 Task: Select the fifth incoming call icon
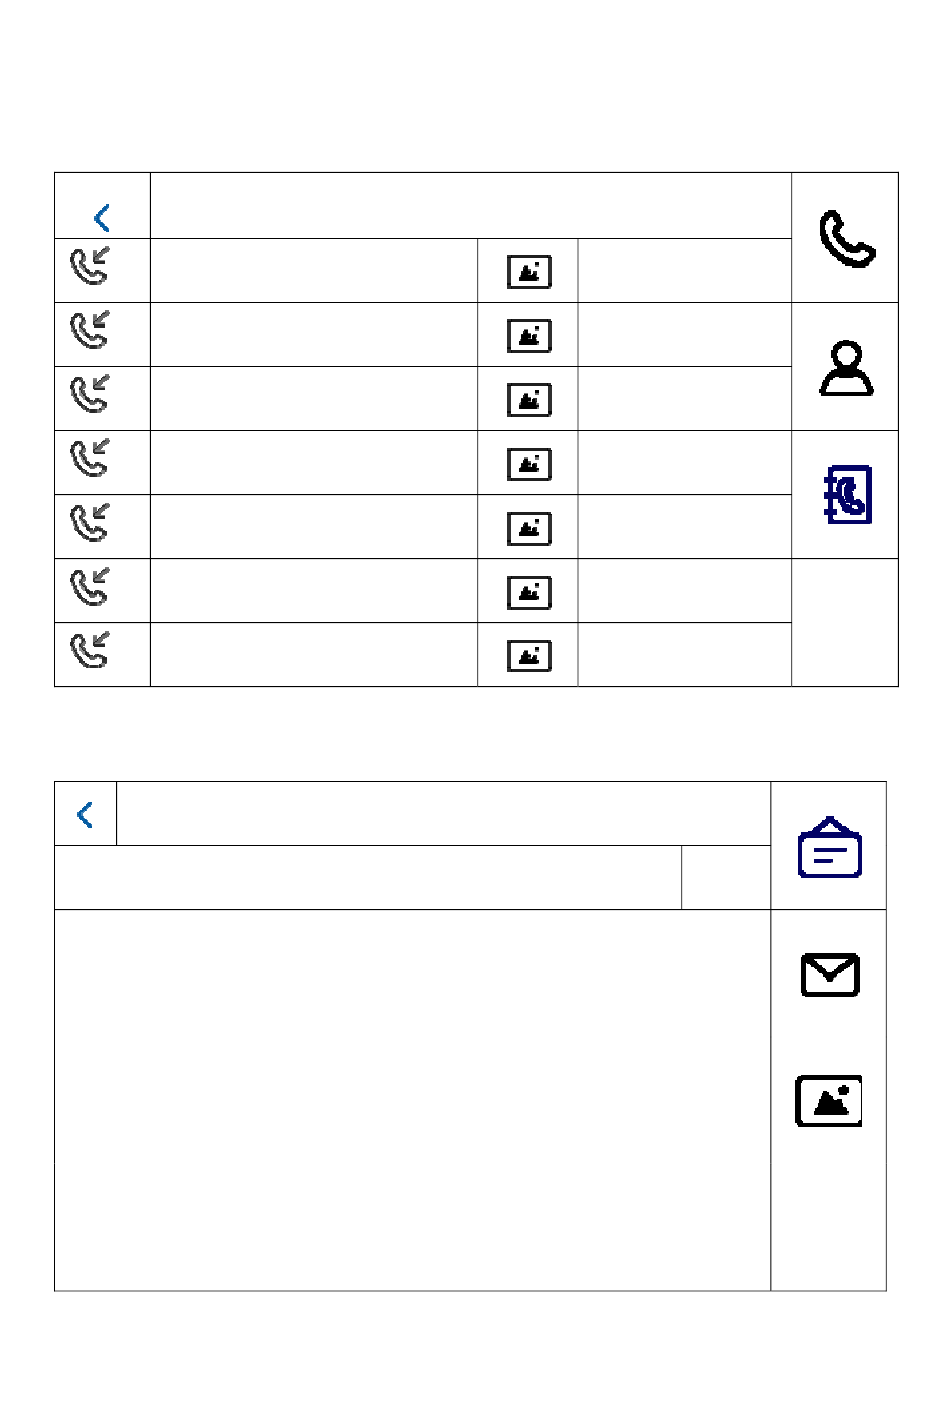90,522
